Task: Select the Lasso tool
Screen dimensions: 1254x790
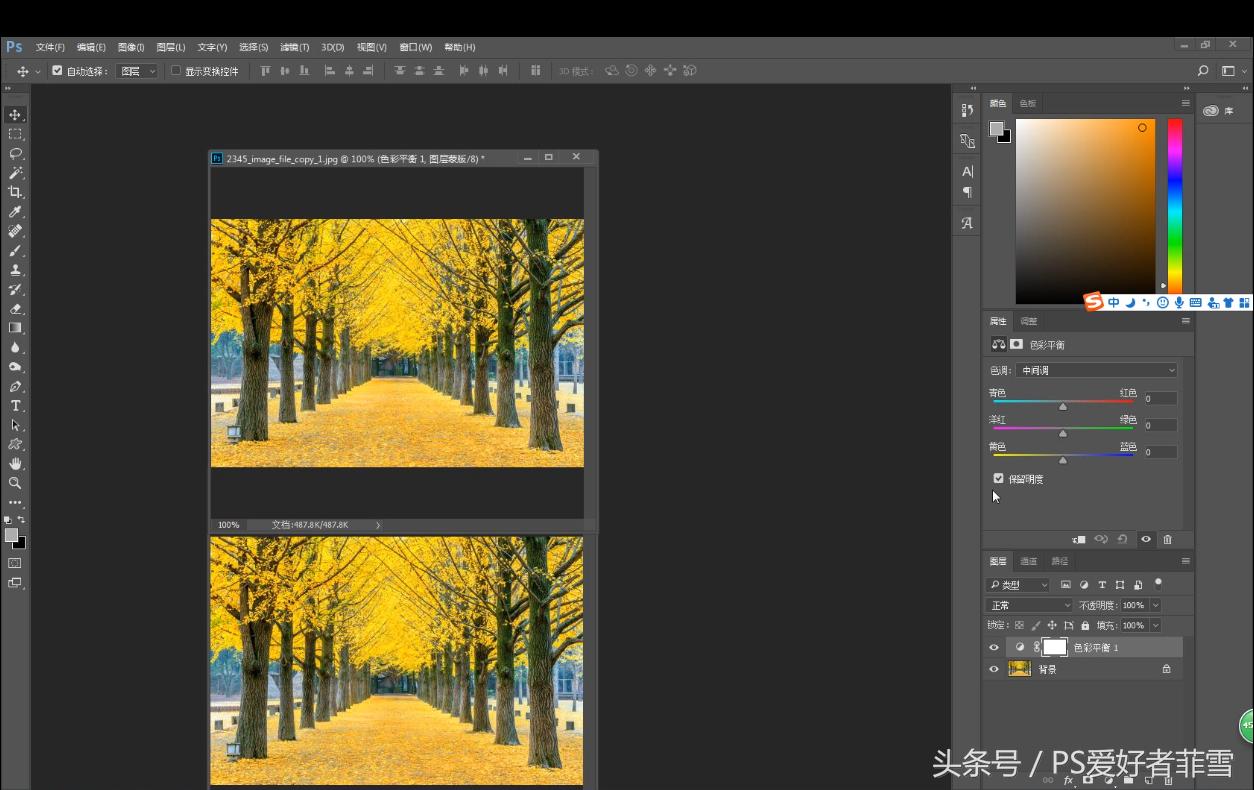Action: (x=16, y=153)
